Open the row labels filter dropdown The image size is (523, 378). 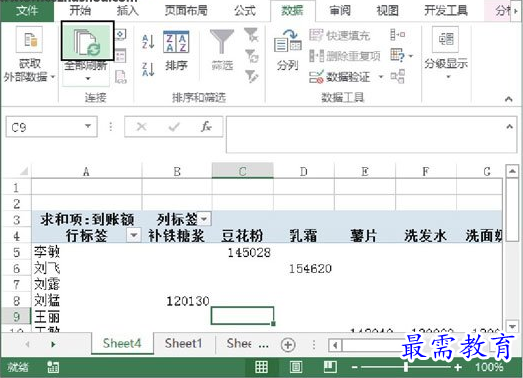pyautogui.click(x=133, y=235)
